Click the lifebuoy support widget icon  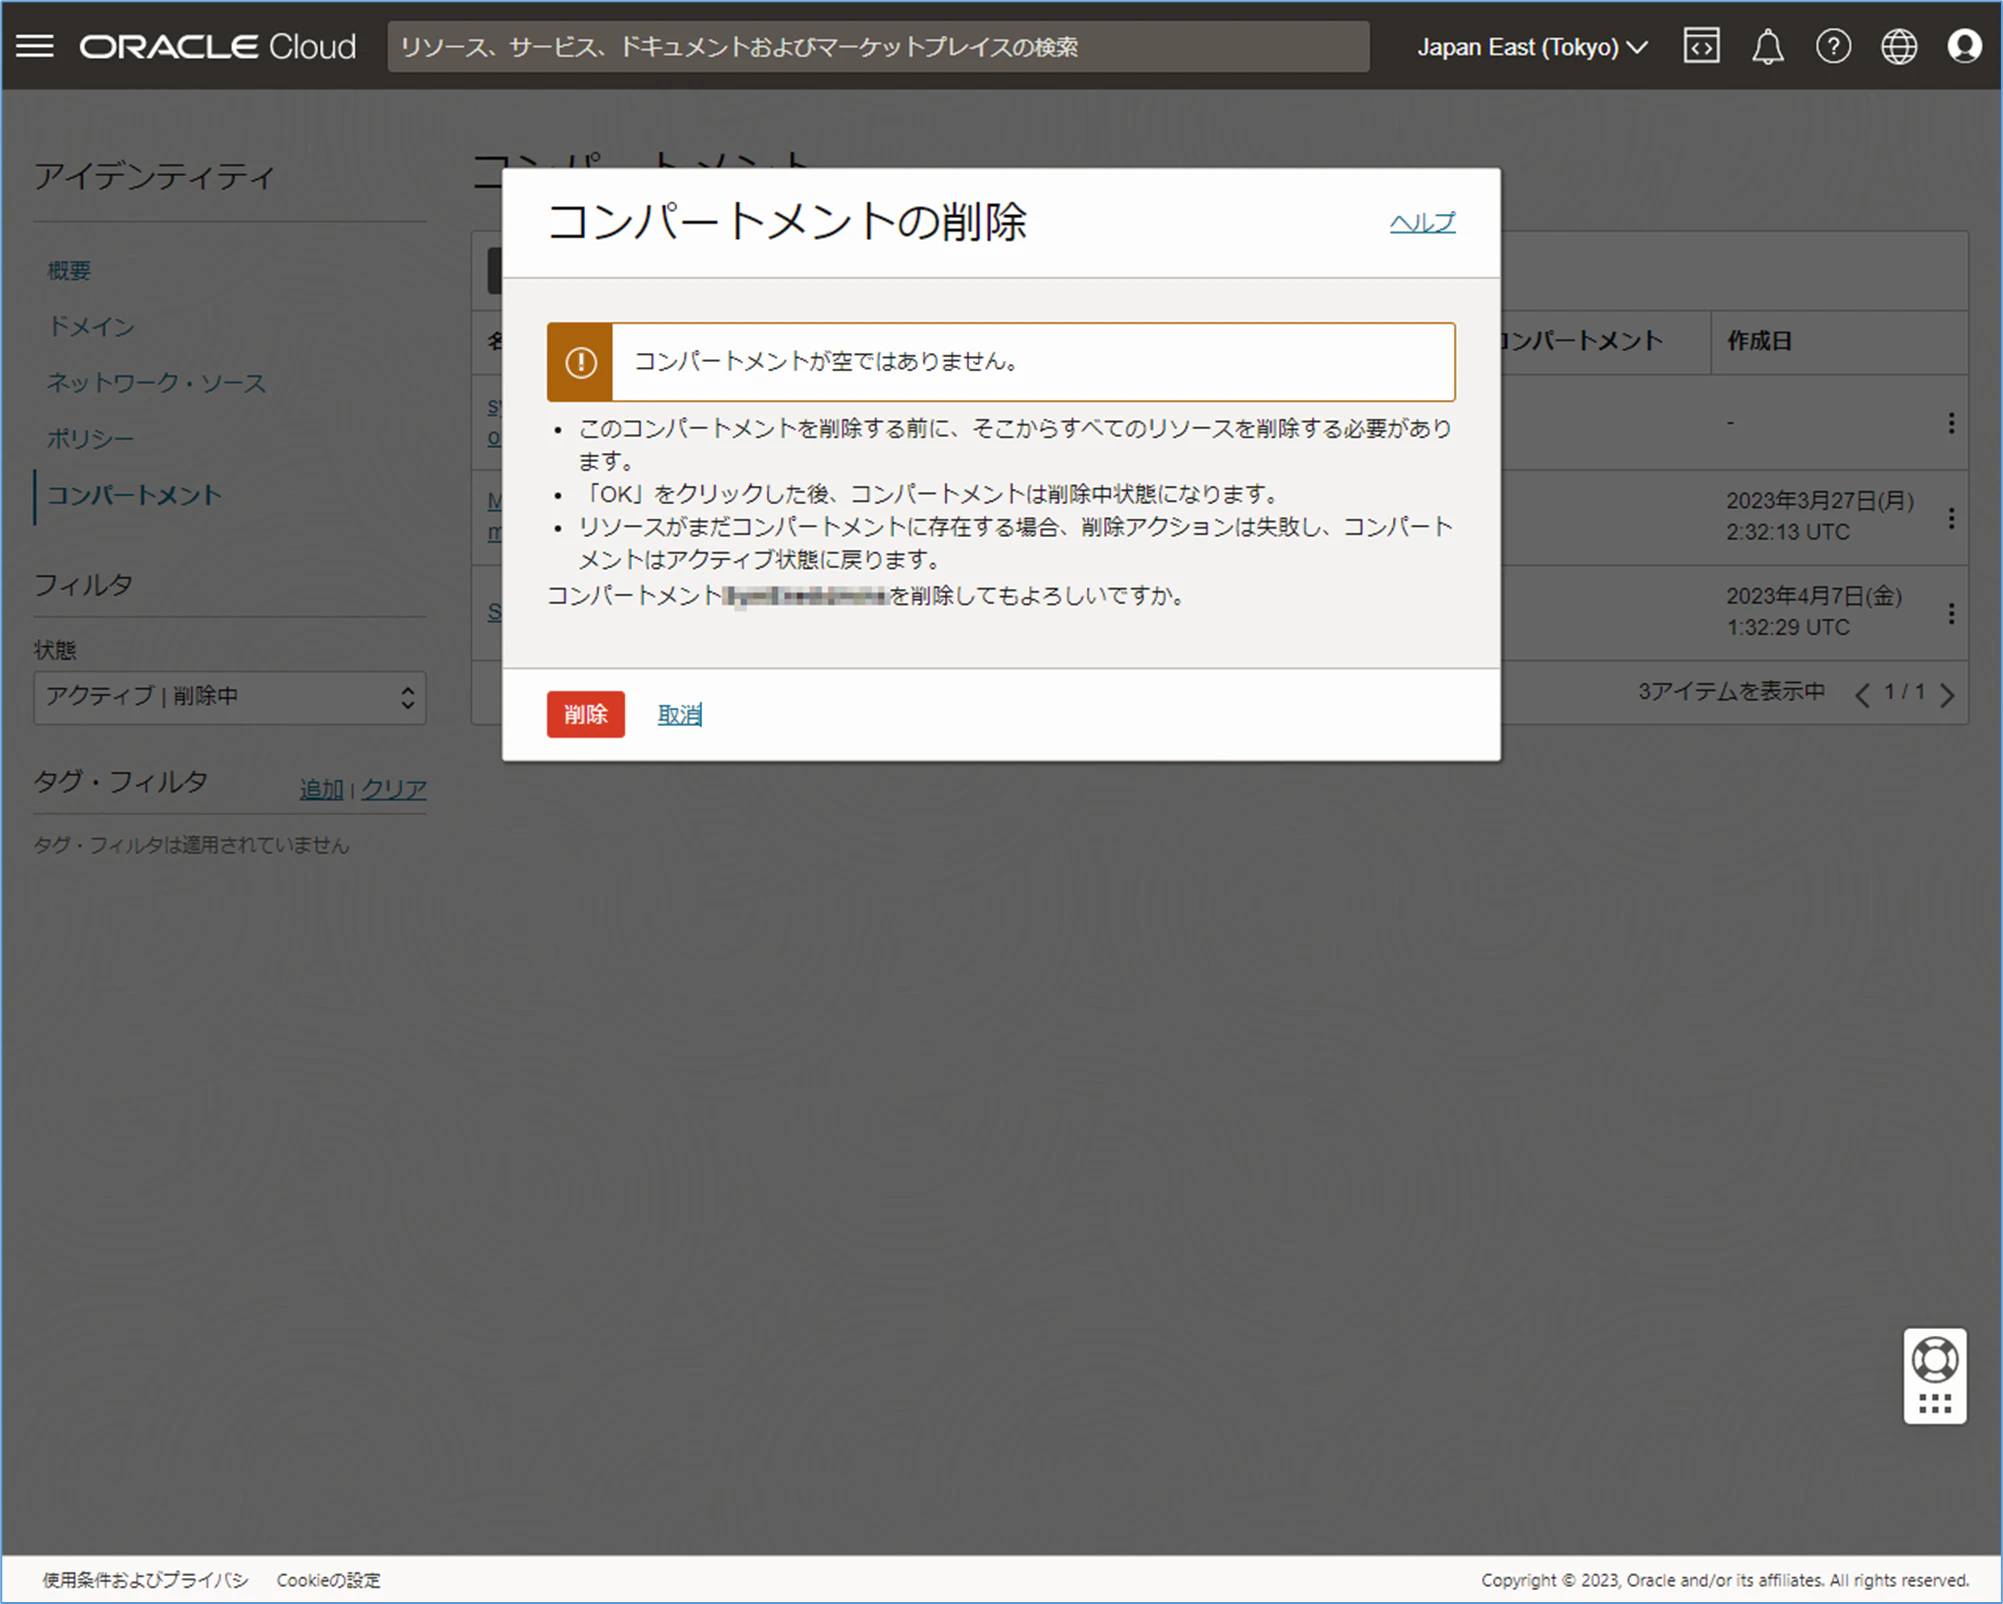tap(1934, 1360)
